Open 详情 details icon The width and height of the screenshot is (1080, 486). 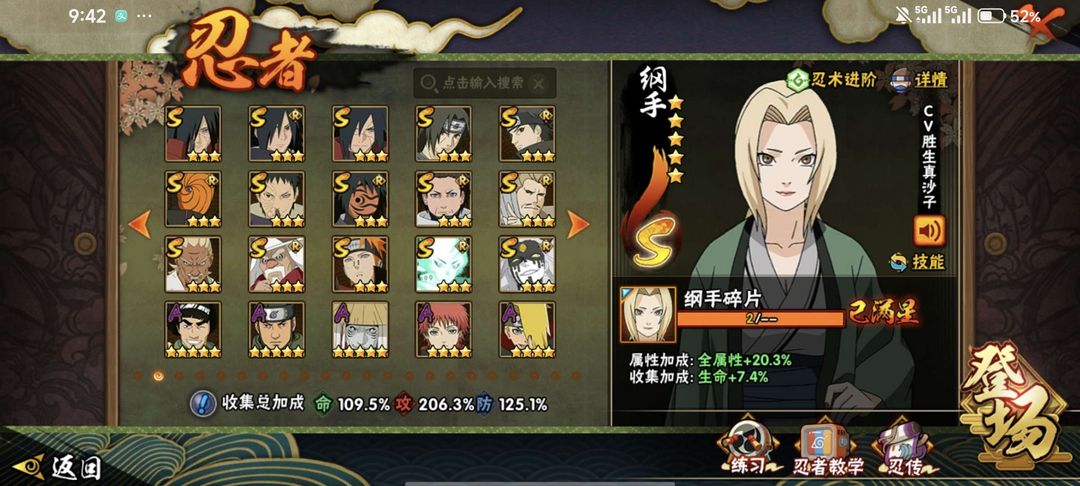point(902,79)
